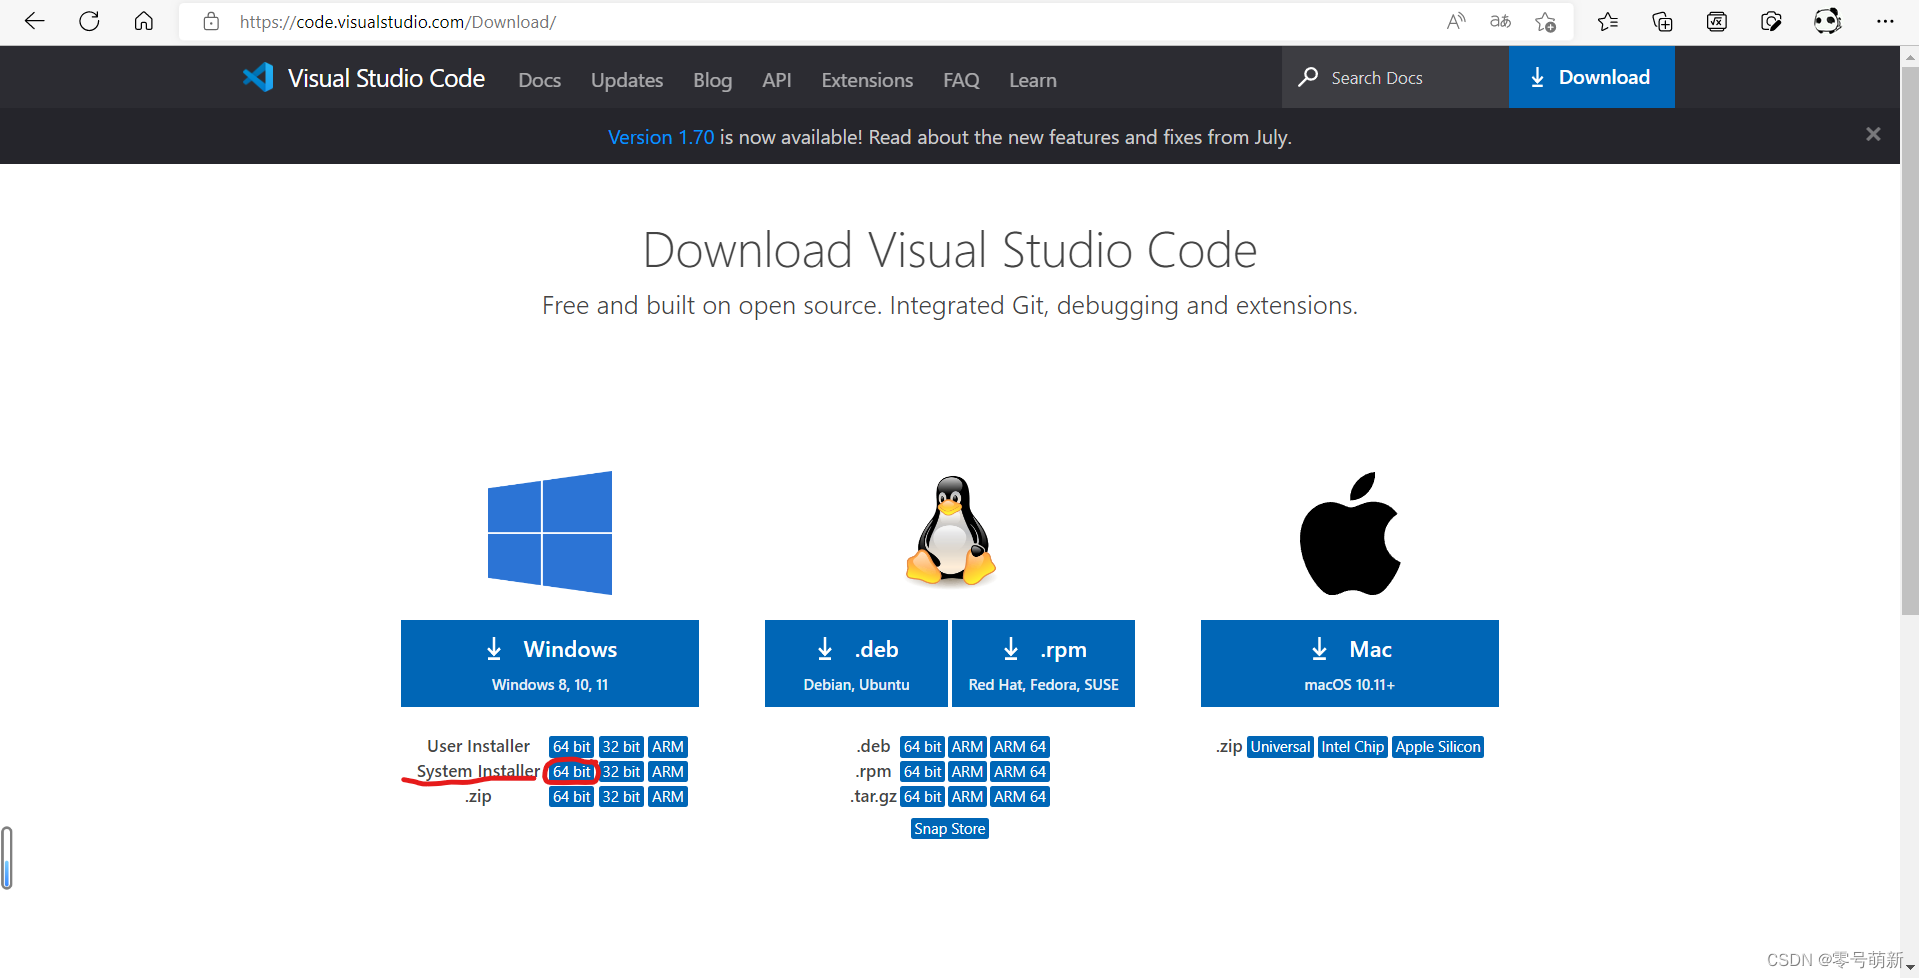Download Windows .zip 64 bit
Viewport: 1919px width, 978px height.
(x=571, y=797)
